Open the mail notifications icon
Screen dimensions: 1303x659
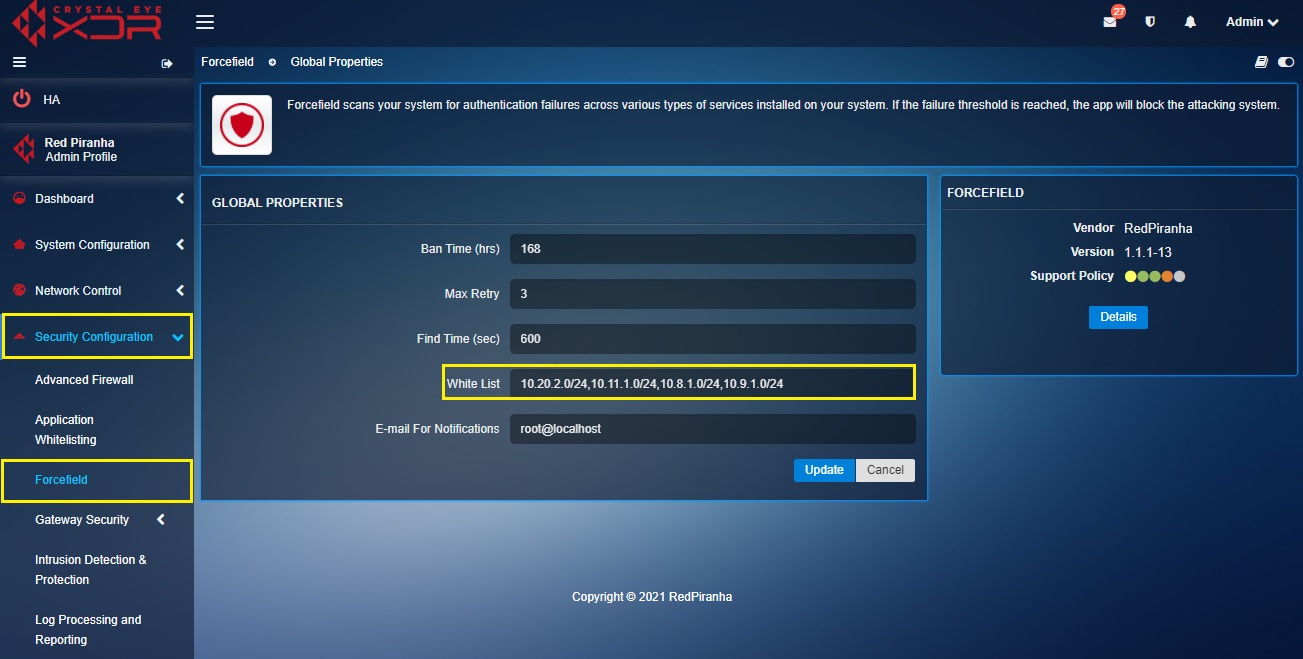(x=1110, y=22)
